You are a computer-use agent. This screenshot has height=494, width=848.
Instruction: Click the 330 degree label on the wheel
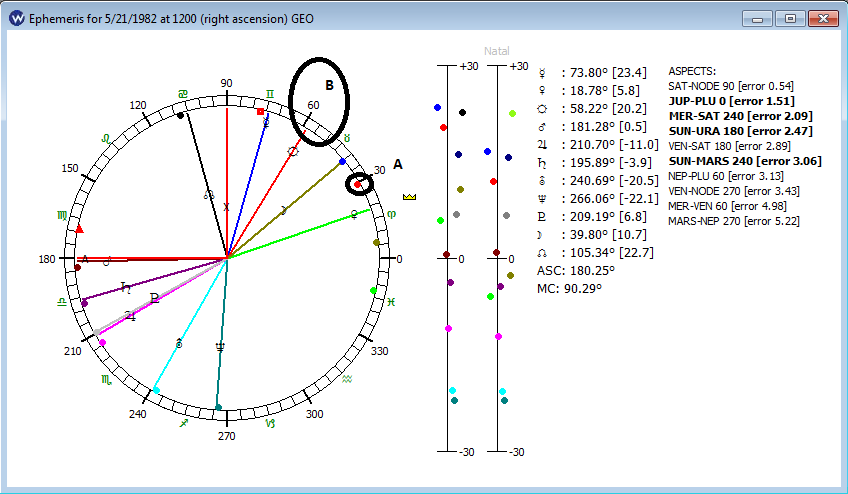click(x=379, y=351)
